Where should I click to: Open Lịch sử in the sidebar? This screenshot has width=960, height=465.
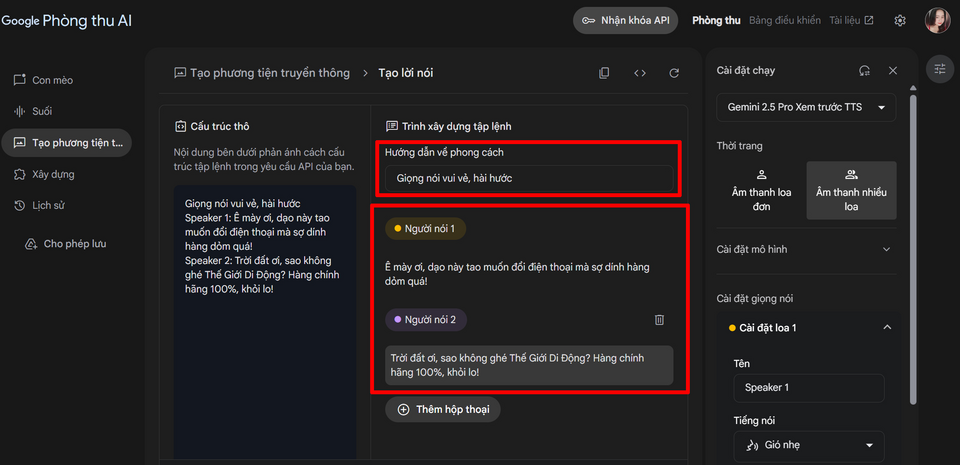(48, 206)
